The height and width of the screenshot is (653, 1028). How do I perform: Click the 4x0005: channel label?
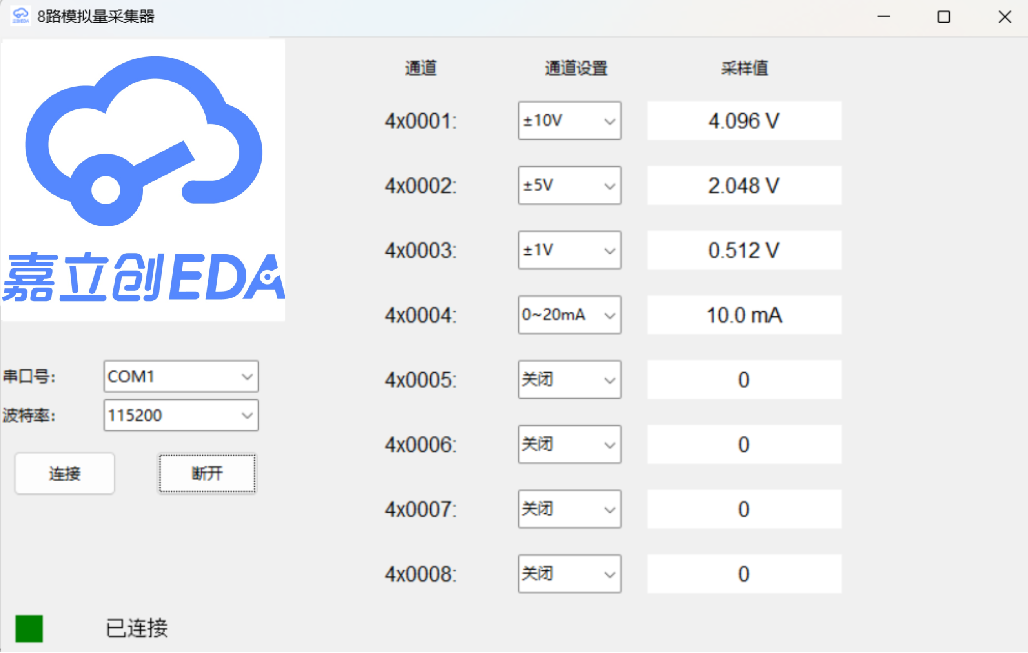click(420, 380)
